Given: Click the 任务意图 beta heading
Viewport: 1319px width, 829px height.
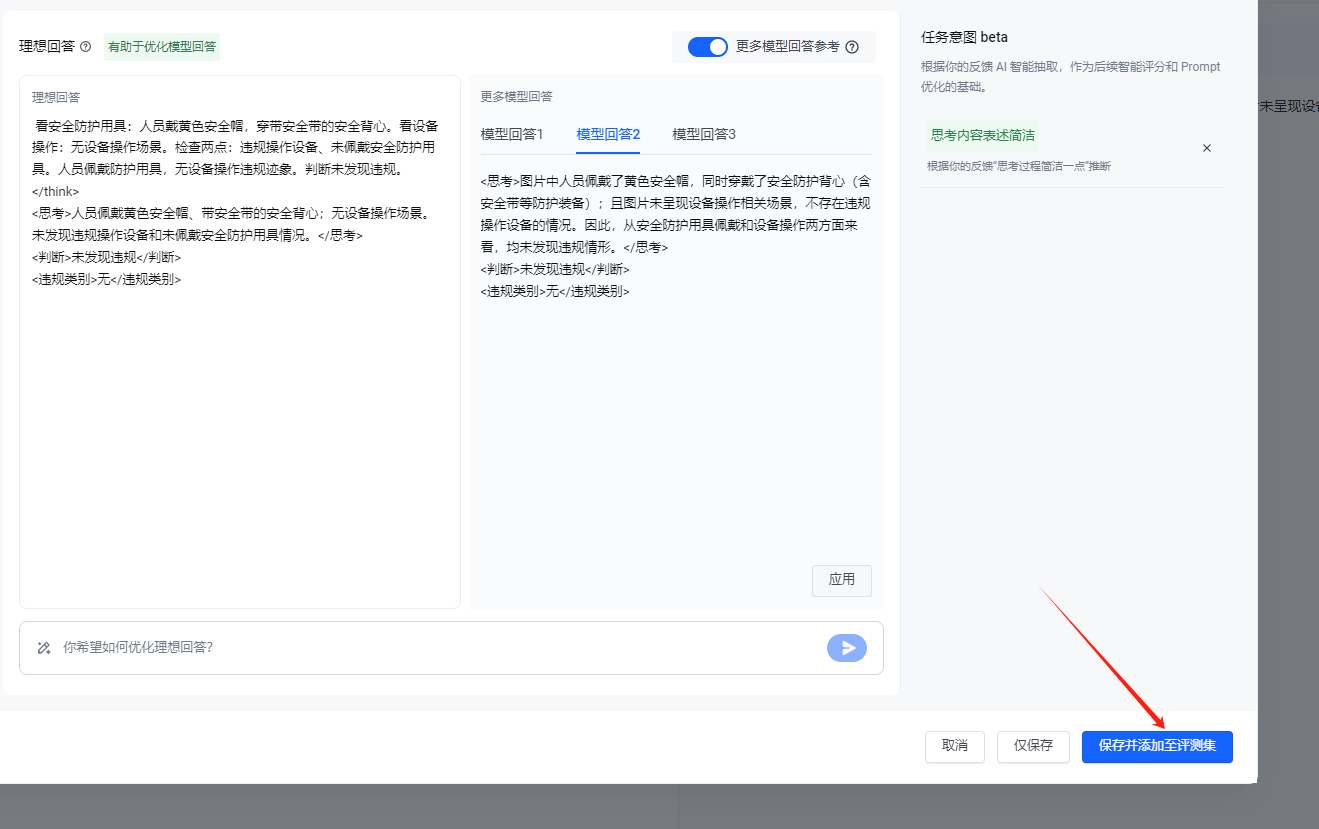Looking at the screenshot, I should click(x=964, y=38).
